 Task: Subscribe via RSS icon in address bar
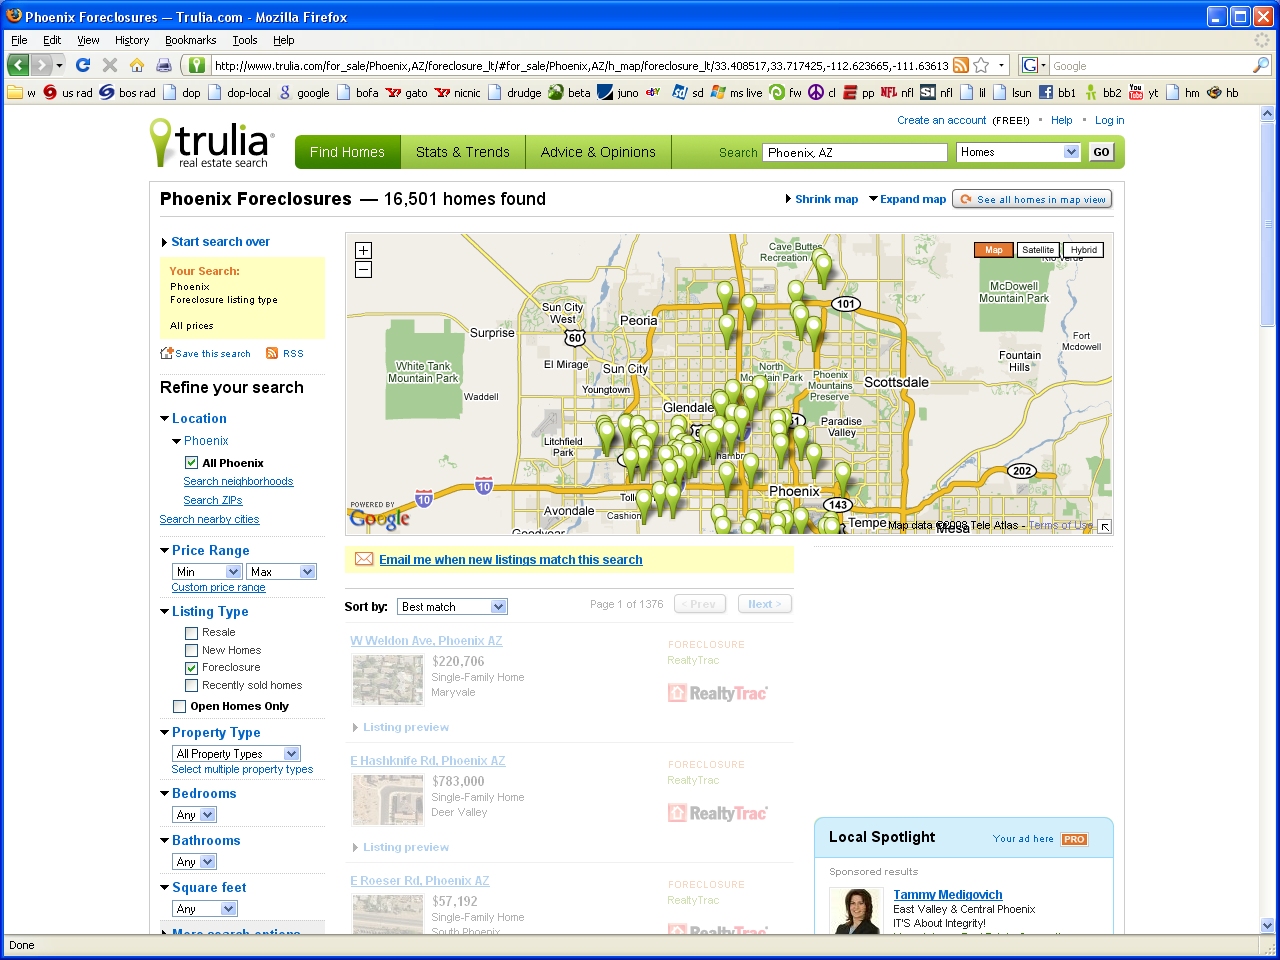point(961,65)
